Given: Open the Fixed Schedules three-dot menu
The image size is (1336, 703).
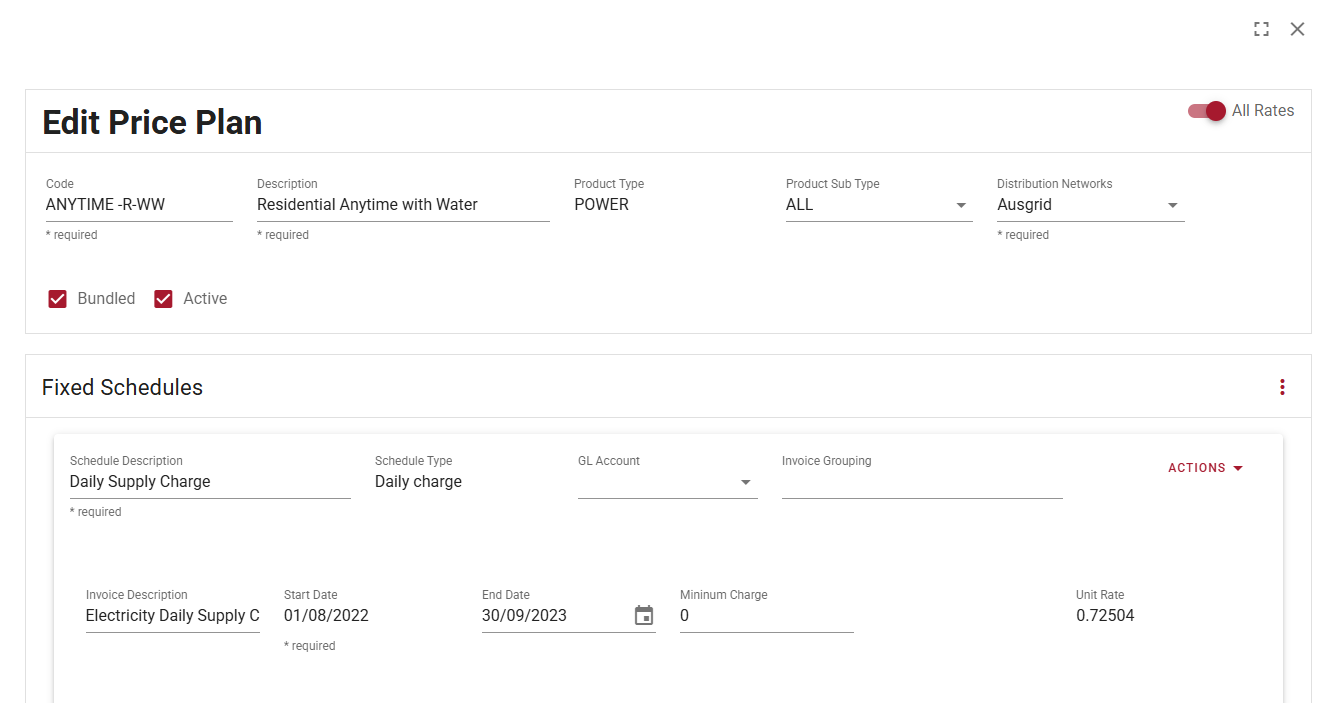Looking at the screenshot, I should (x=1282, y=387).
